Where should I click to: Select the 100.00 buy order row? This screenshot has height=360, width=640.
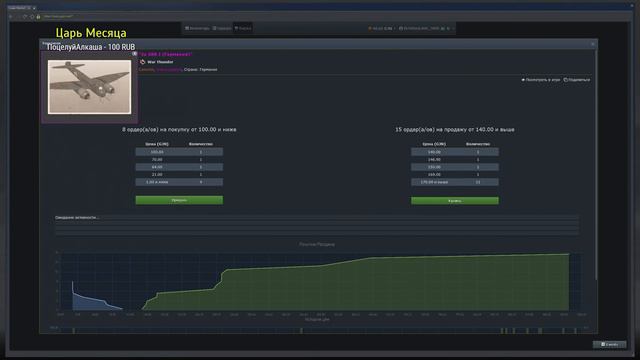pos(179,152)
